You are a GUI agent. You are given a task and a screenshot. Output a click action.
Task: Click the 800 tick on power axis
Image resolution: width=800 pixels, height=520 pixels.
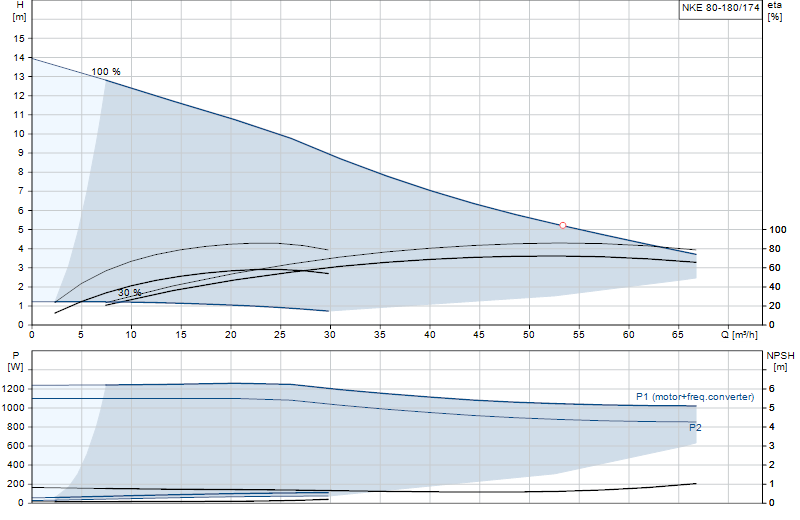tap(15, 427)
